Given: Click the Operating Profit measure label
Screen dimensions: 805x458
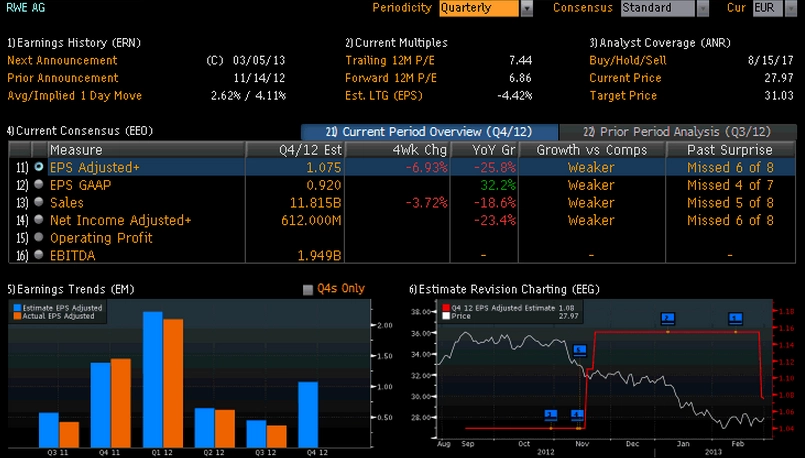Looking at the screenshot, I should tap(101, 238).
